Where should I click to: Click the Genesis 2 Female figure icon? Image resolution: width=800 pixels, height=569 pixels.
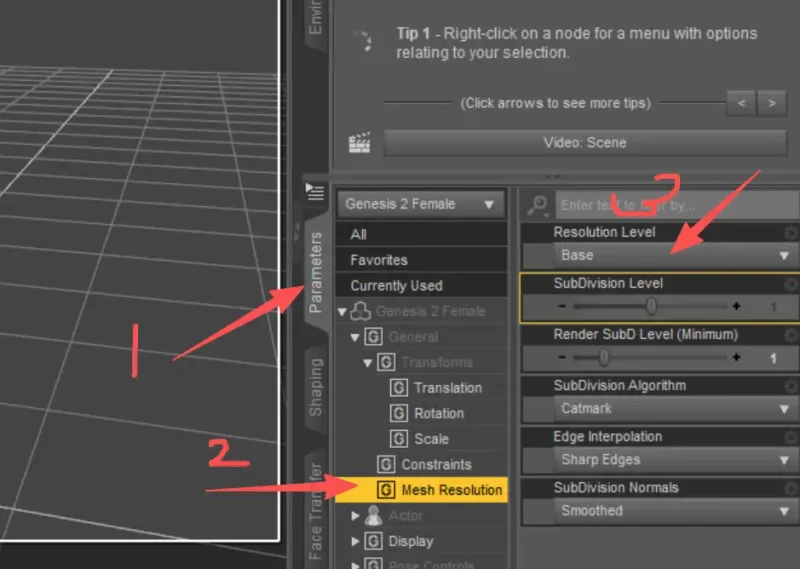click(361, 311)
